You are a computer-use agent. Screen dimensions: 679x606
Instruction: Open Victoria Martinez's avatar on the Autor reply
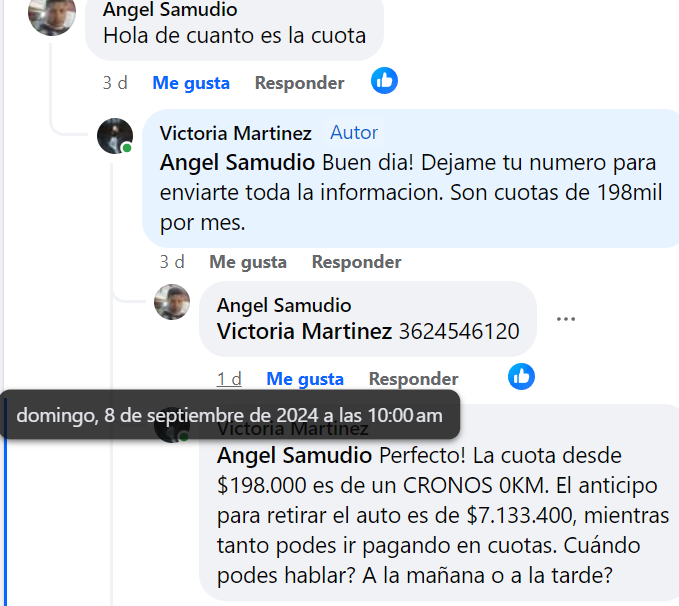[x=115, y=136]
